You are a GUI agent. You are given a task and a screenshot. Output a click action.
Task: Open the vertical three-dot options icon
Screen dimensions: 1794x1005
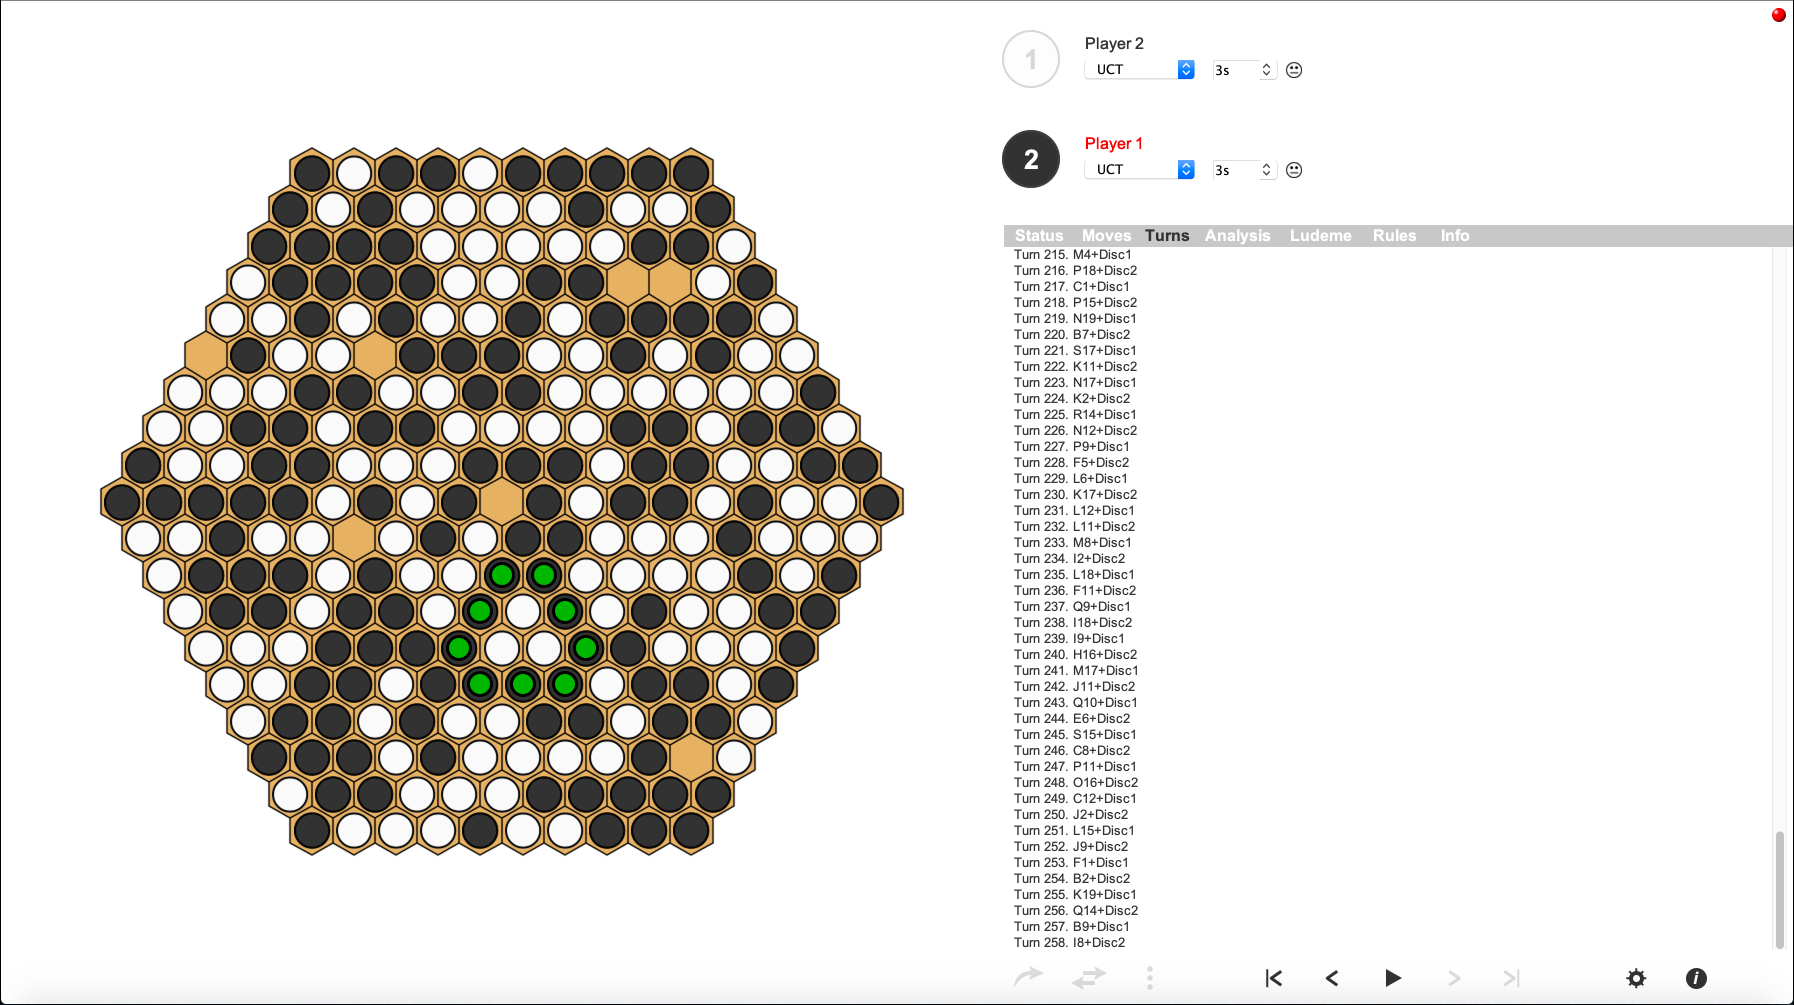(x=1150, y=978)
